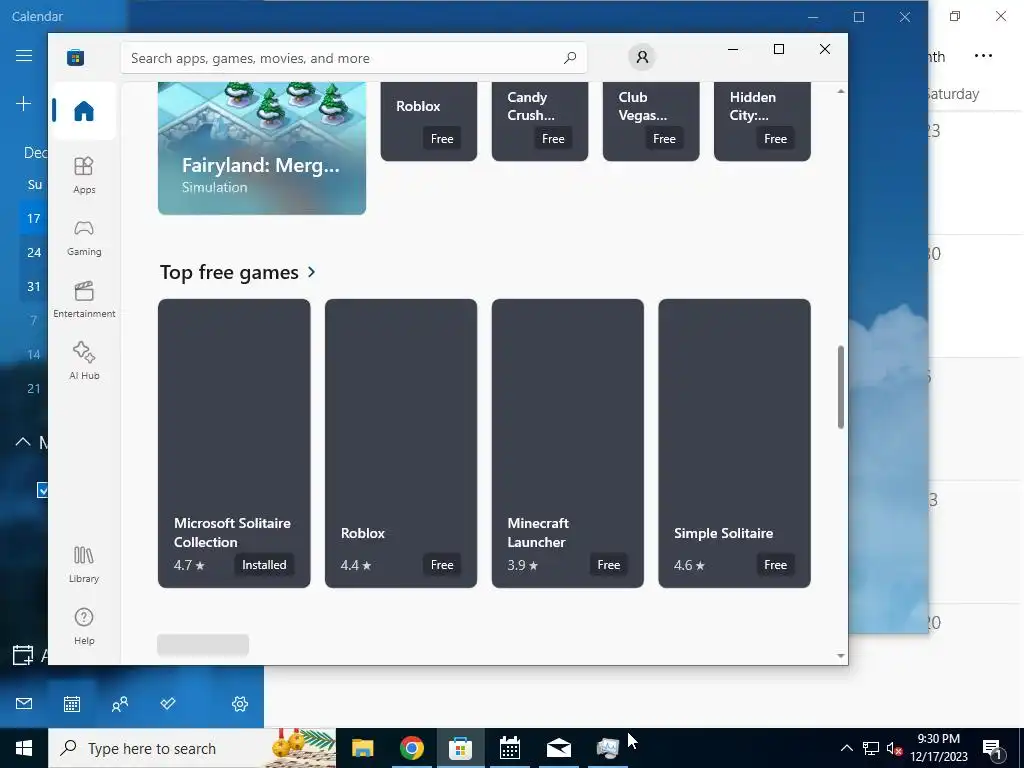Open the user account profile icon
This screenshot has width=1024, height=768.
pyautogui.click(x=642, y=57)
